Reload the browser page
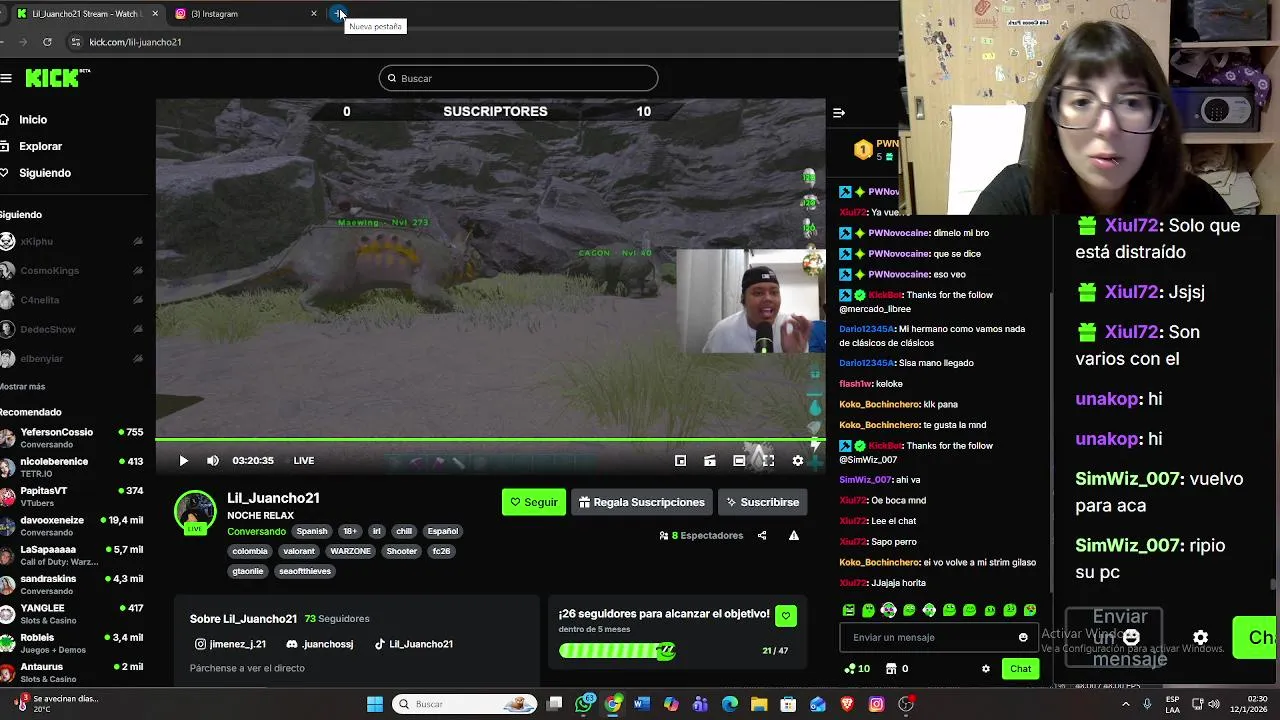Image resolution: width=1280 pixels, height=720 pixels. 47,42
